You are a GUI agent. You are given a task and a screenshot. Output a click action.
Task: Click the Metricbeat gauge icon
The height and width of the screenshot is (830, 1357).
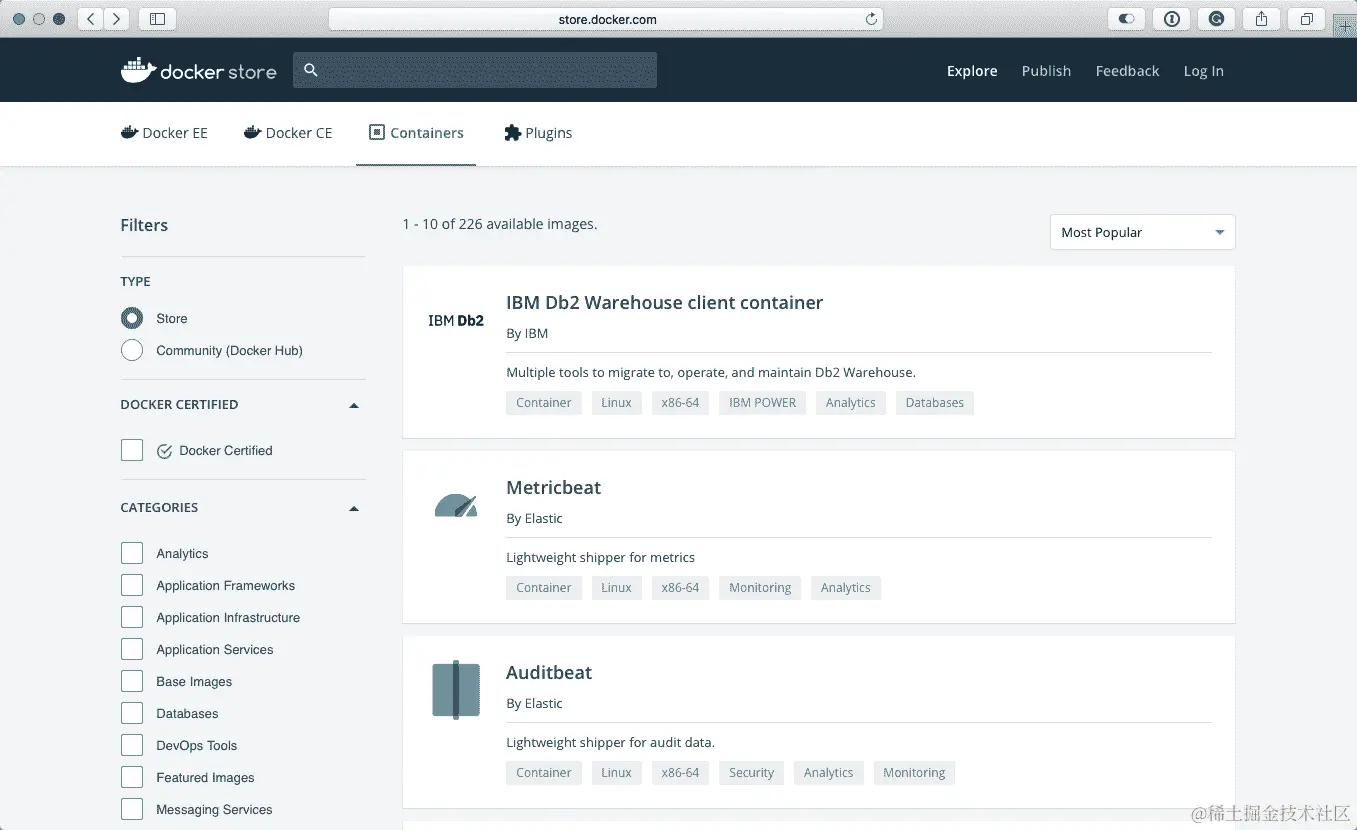[456, 505]
